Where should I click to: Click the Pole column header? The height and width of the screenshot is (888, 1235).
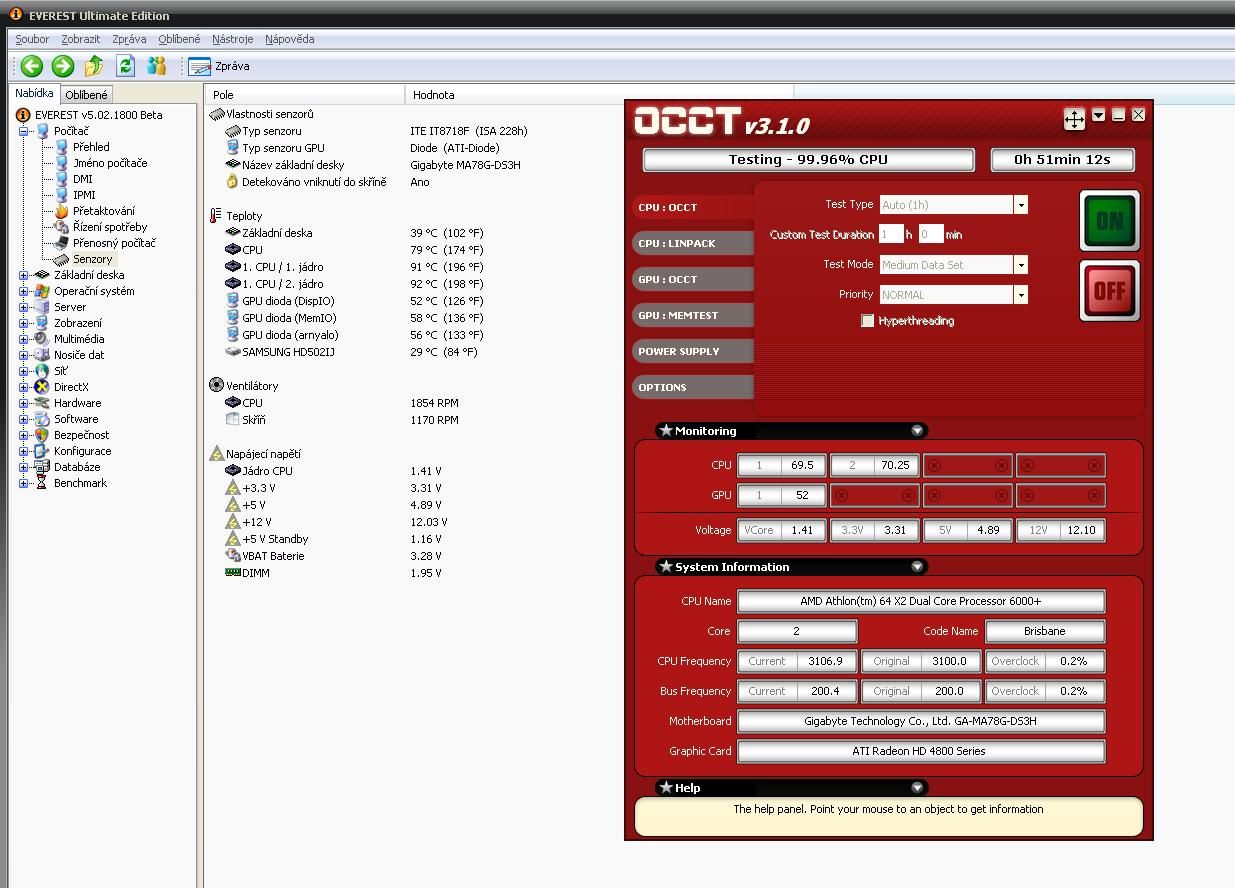coord(305,95)
